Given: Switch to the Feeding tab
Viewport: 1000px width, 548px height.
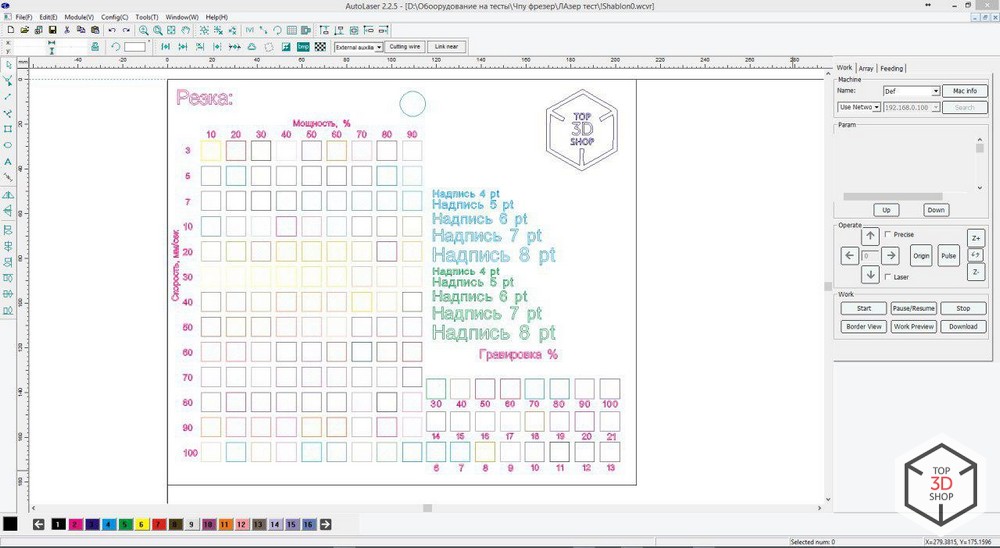Looking at the screenshot, I should 892,68.
